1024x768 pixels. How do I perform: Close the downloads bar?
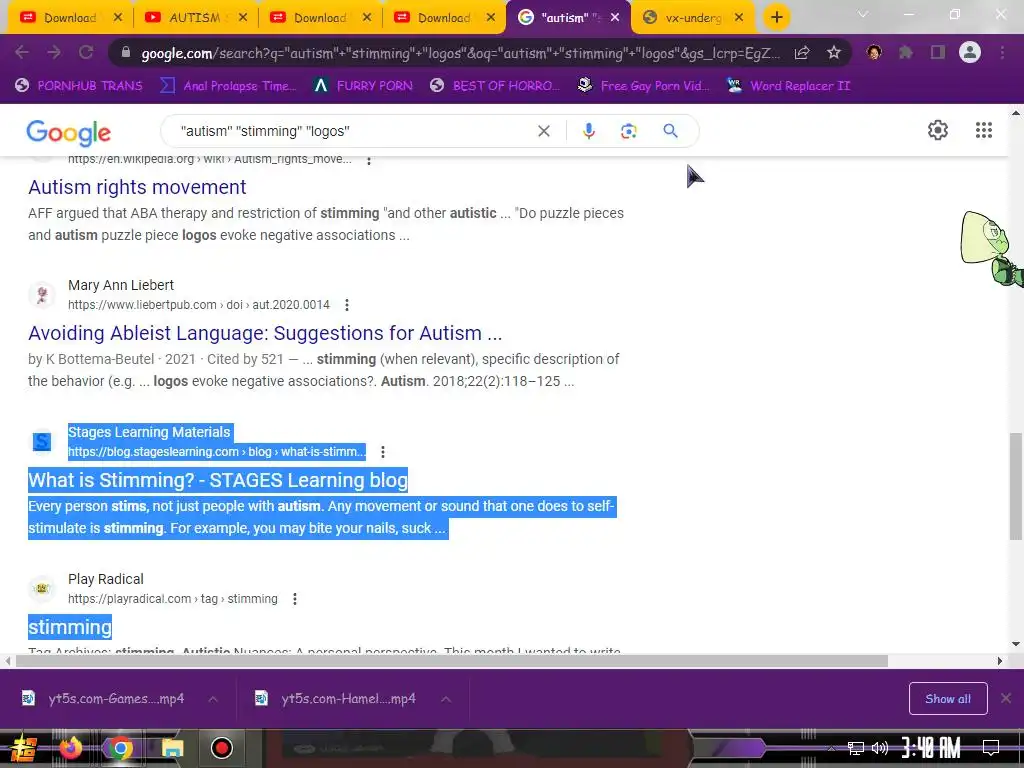pyautogui.click(x=1006, y=699)
